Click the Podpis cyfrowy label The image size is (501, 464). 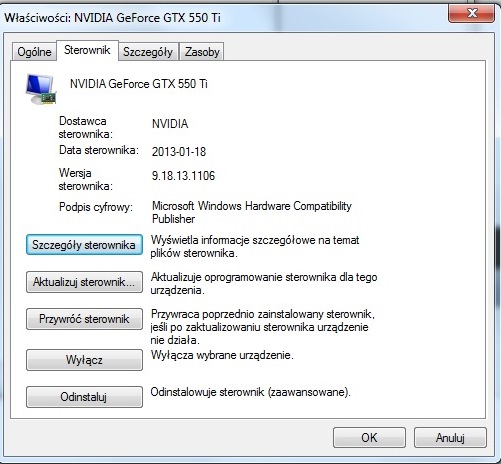pos(96,207)
